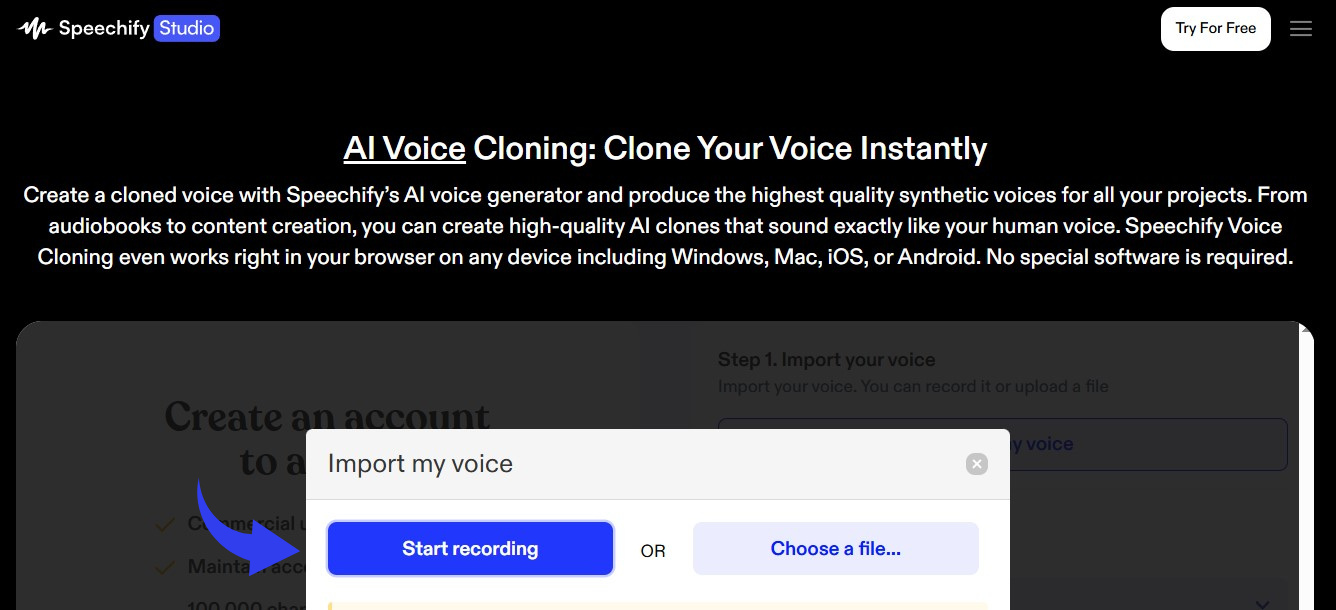Image resolution: width=1336 pixels, height=610 pixels.
Task: Click the Create an account heading
Action: point(327,417)
